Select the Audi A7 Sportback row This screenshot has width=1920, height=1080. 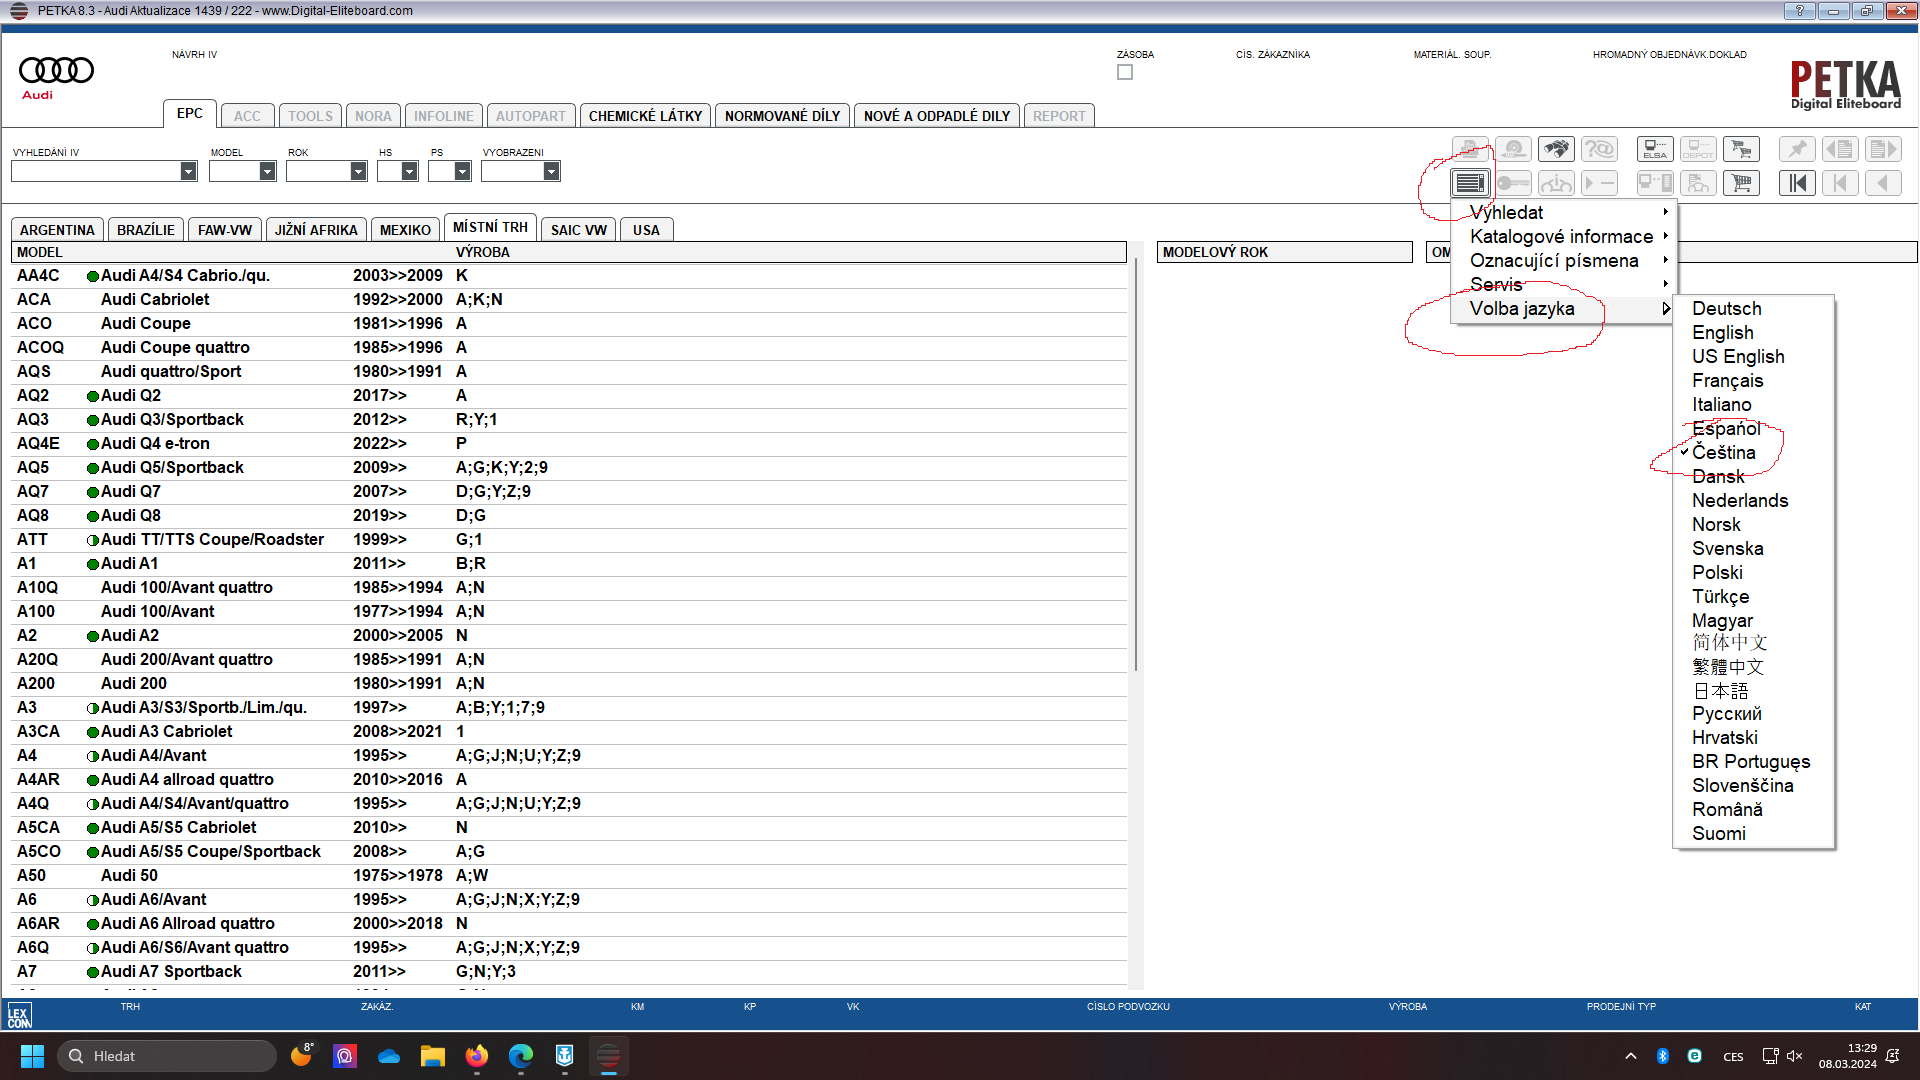coord(570,972)
